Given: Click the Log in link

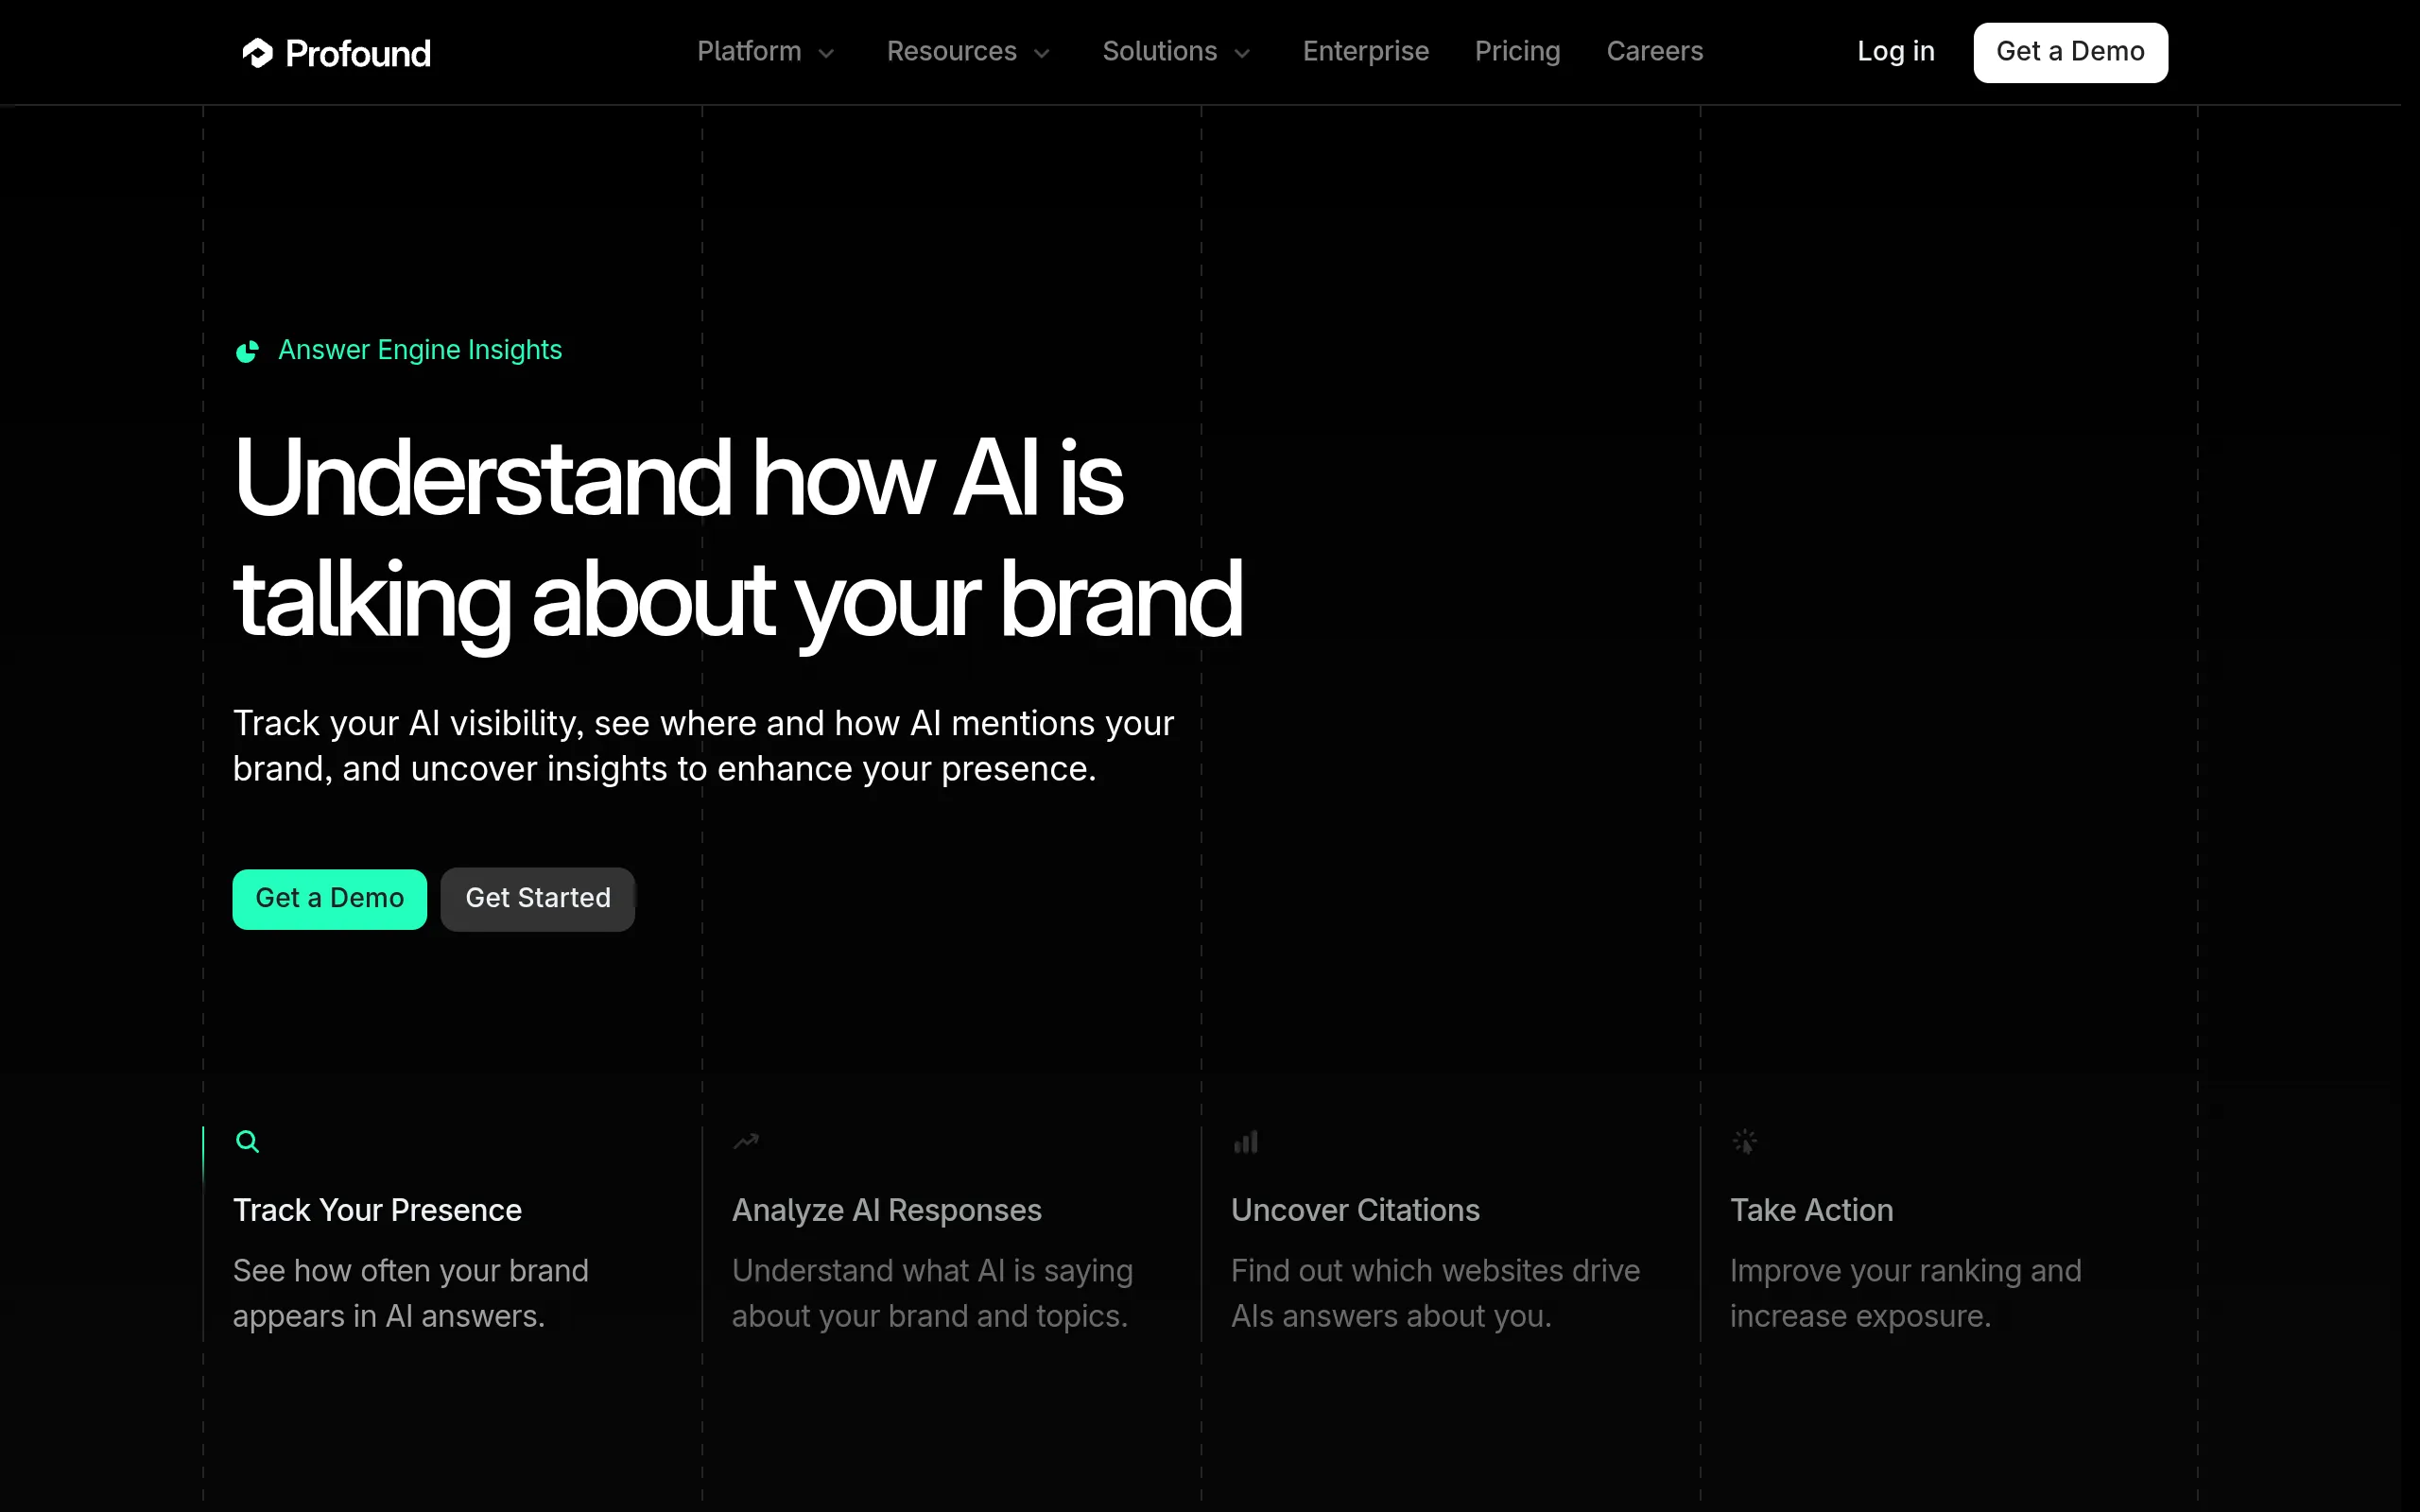Looking at the screenshot, I should pyautogui.click(x=1895, y=51).
